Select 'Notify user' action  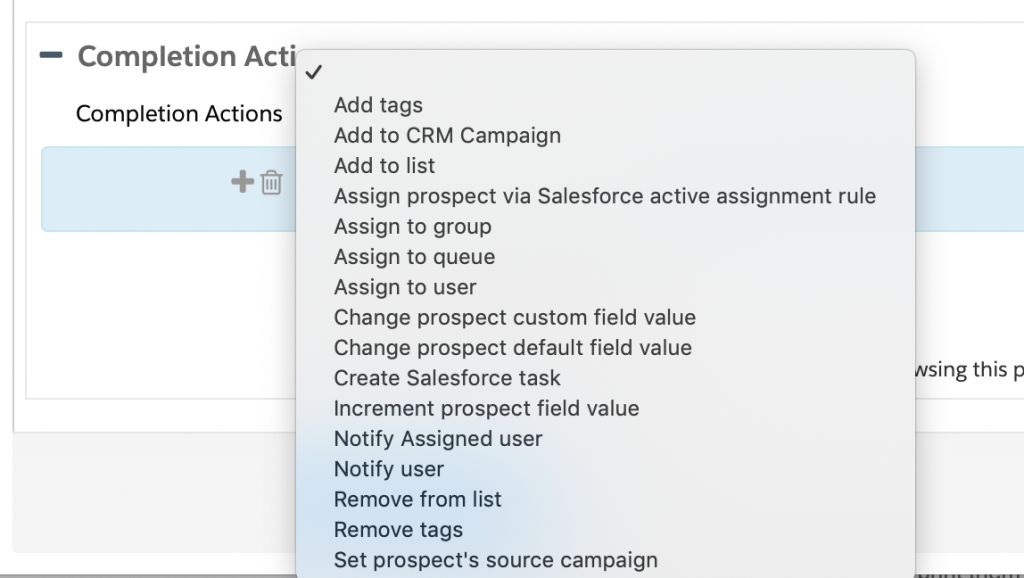click(388, 469)
